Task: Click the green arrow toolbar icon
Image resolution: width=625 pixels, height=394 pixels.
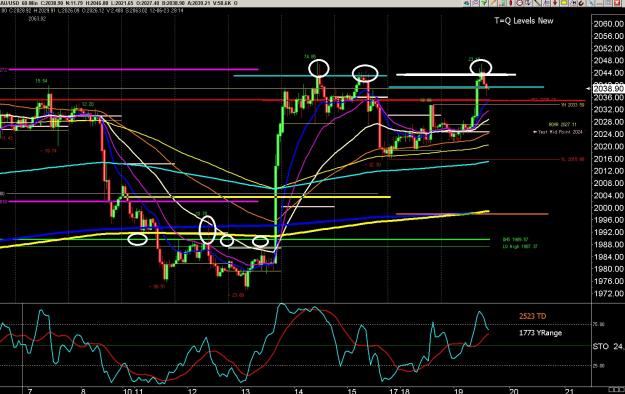Action: 483,3
